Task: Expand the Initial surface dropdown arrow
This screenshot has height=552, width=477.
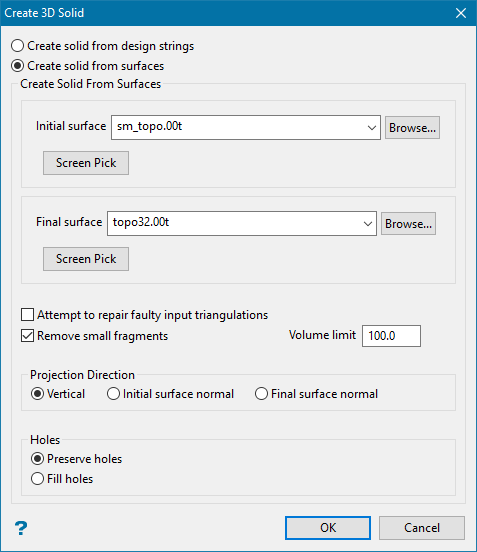Action: coord(371,127)
